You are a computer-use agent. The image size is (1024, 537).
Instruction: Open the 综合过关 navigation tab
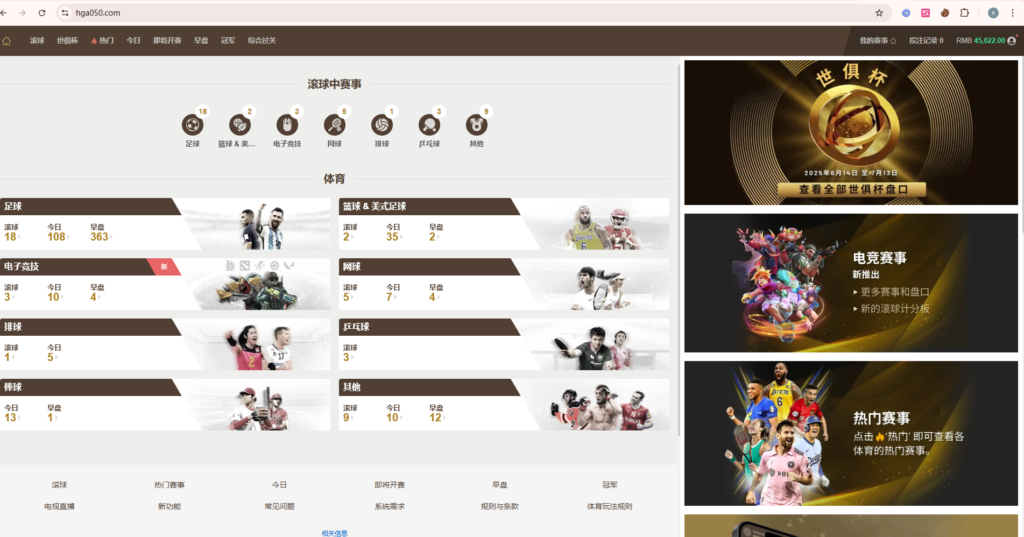click(x=262, y=41)
